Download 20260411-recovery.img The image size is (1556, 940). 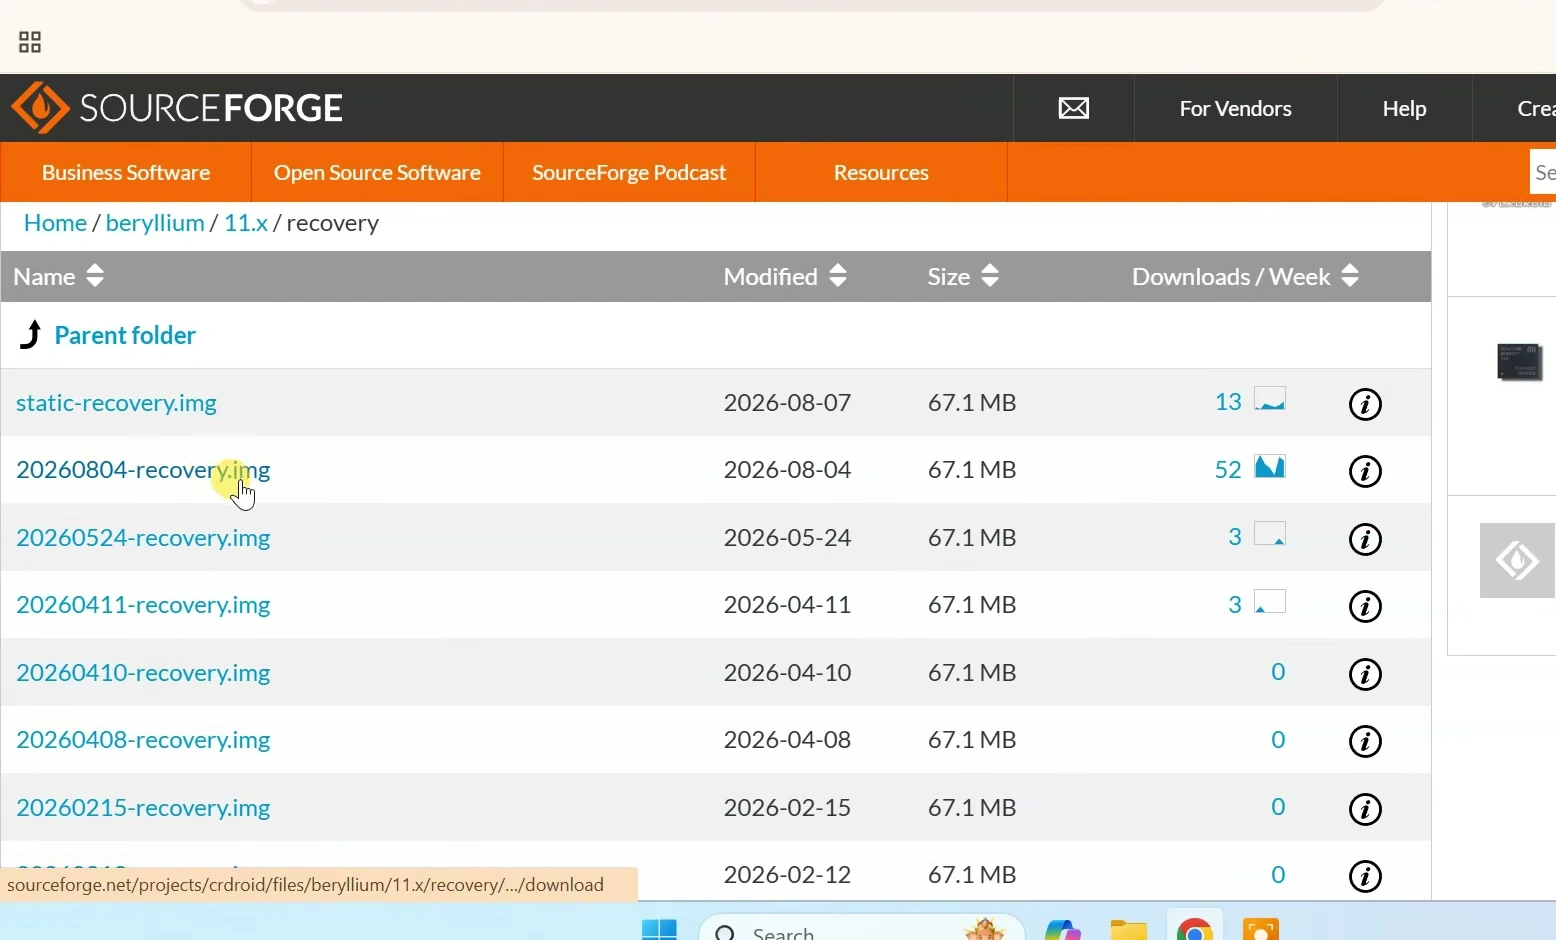[143, 605]
